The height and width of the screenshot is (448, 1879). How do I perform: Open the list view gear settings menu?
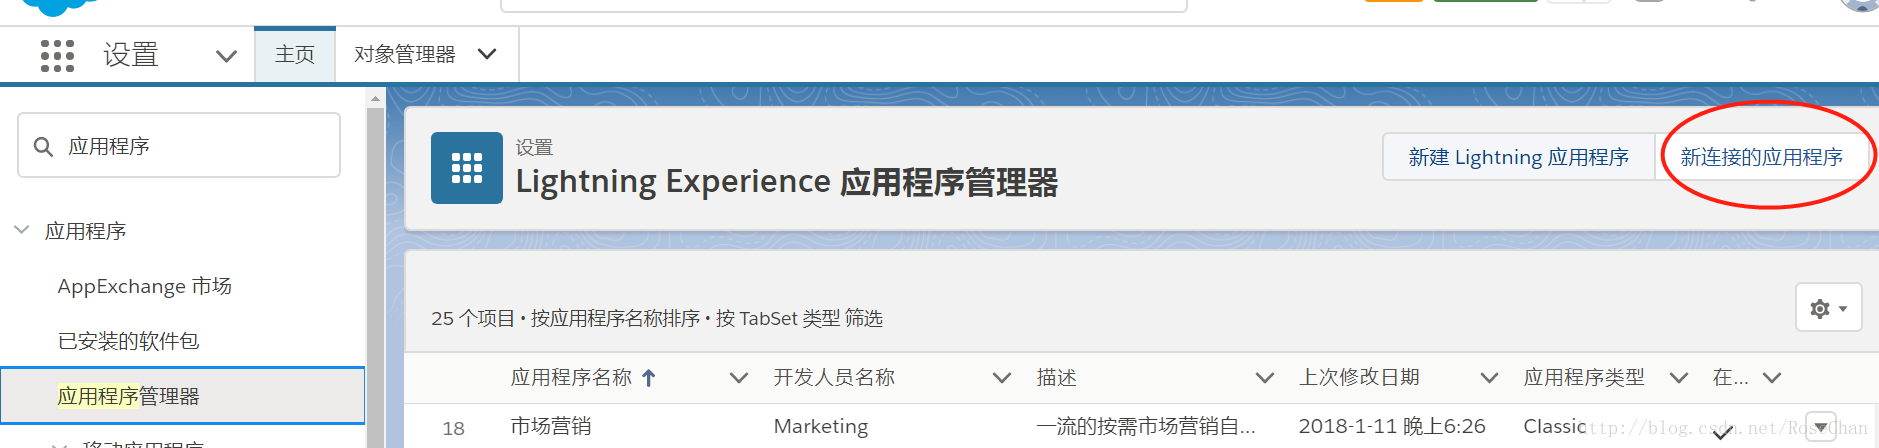[x=1828, y=308]
